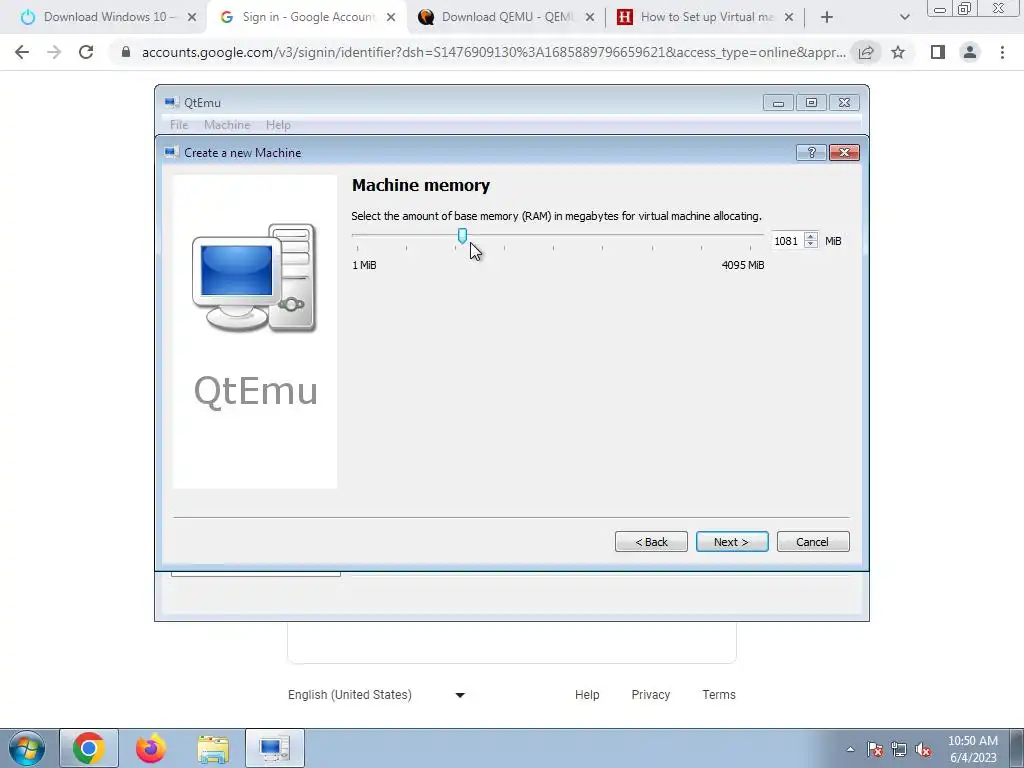1024x768 pixels.
Task: Open the Action Center flag icon
Action: point(875,749)
